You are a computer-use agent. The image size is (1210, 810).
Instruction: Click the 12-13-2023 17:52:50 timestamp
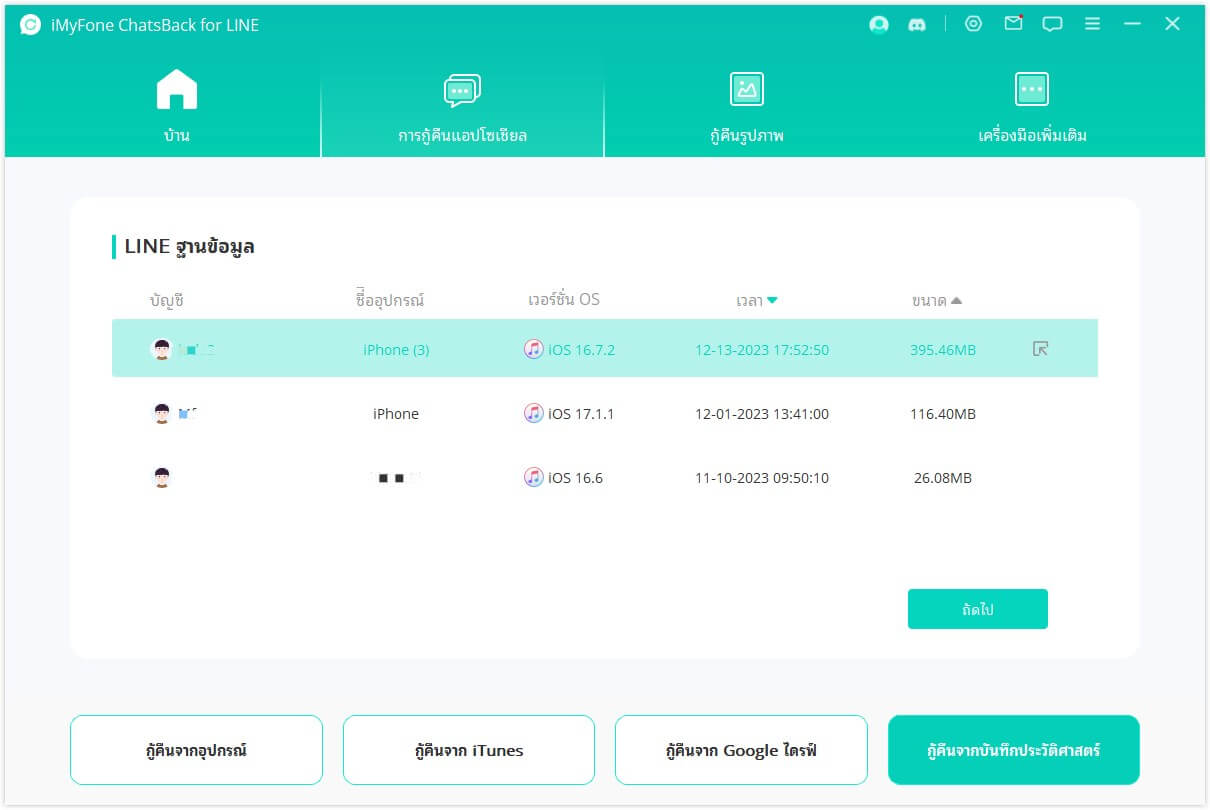click(x=762, y=350)
